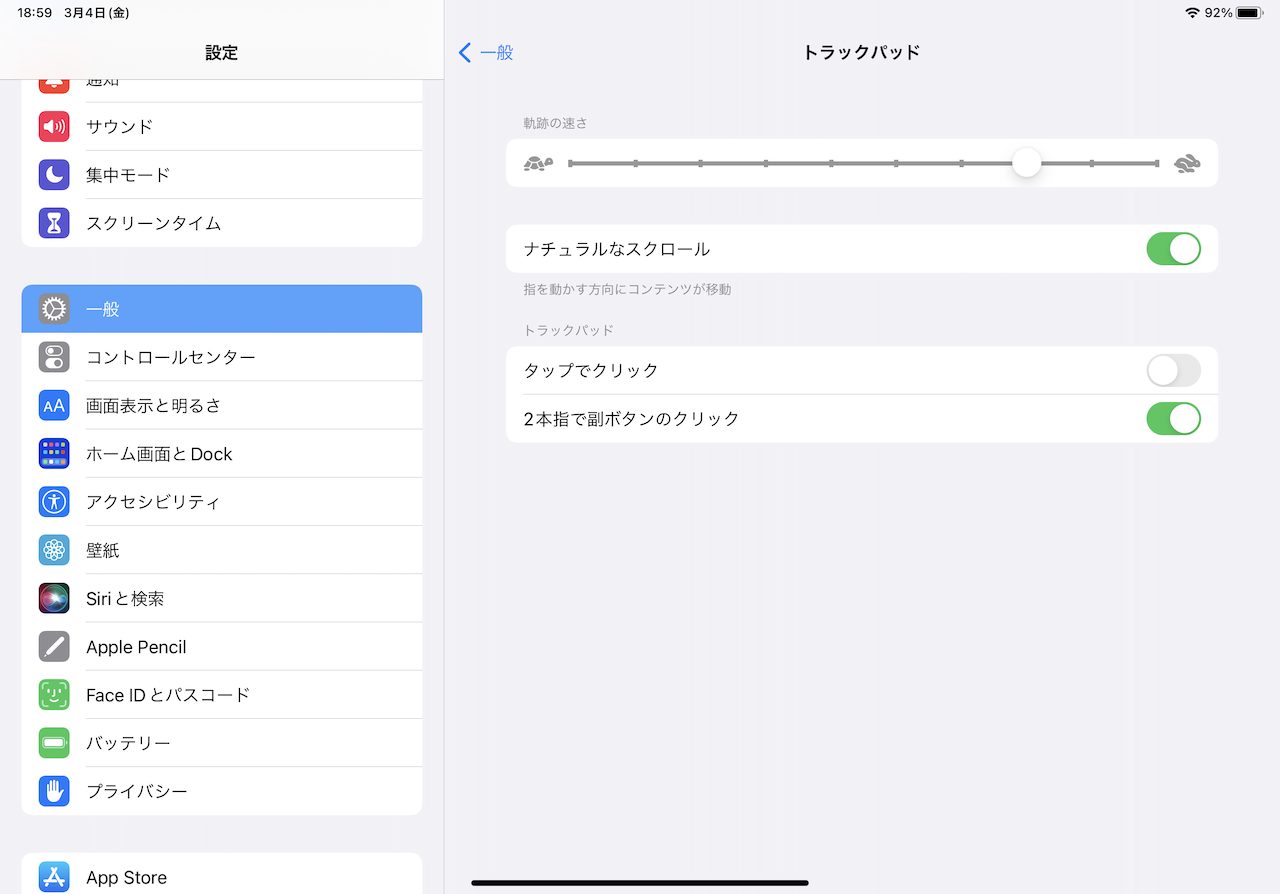This screenshot has width=1280, height=894.
Task: Tap the Wallpaper flower icon
Action: click(54, 550)
